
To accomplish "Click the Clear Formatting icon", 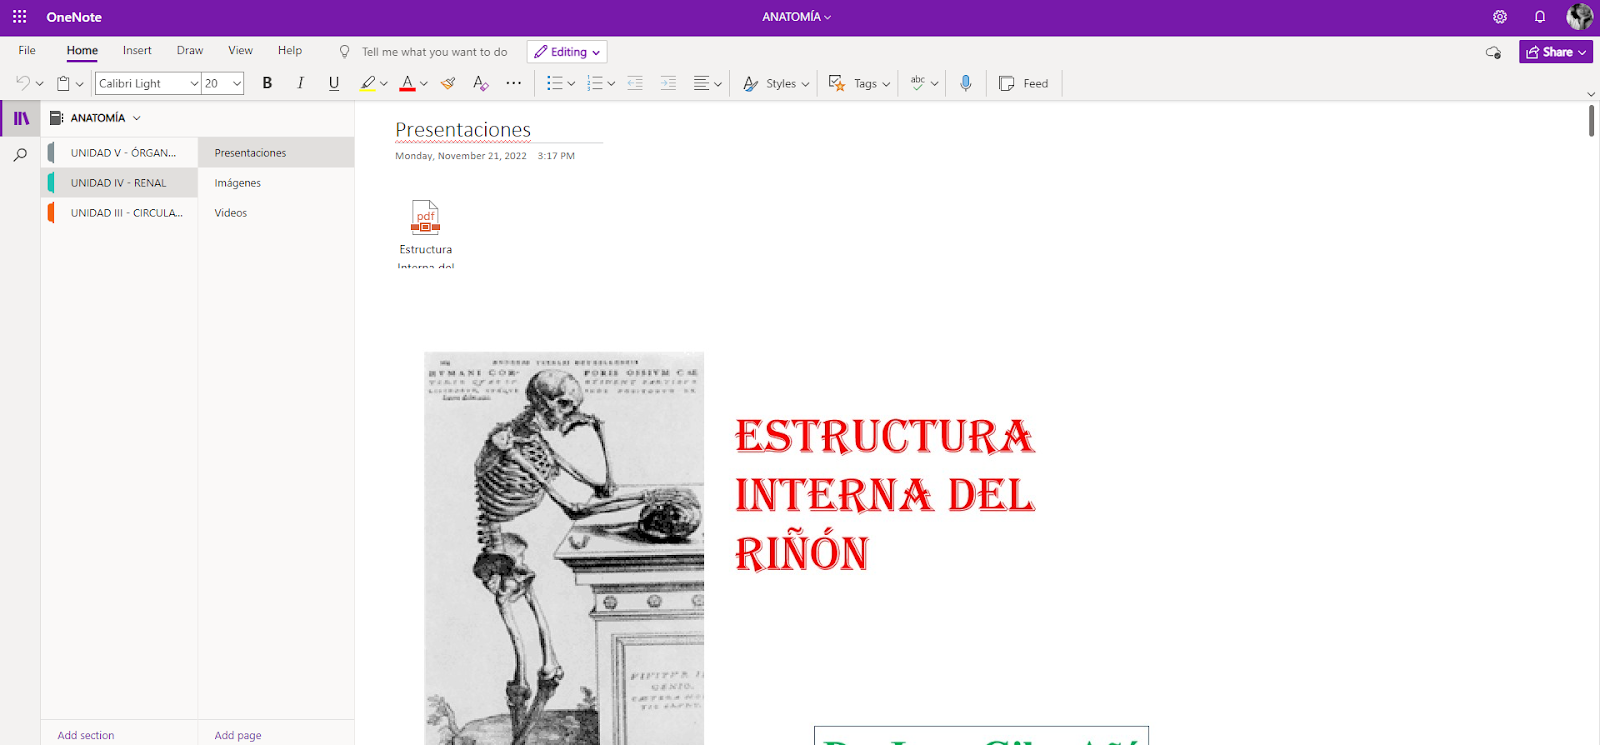I will 481,83.
